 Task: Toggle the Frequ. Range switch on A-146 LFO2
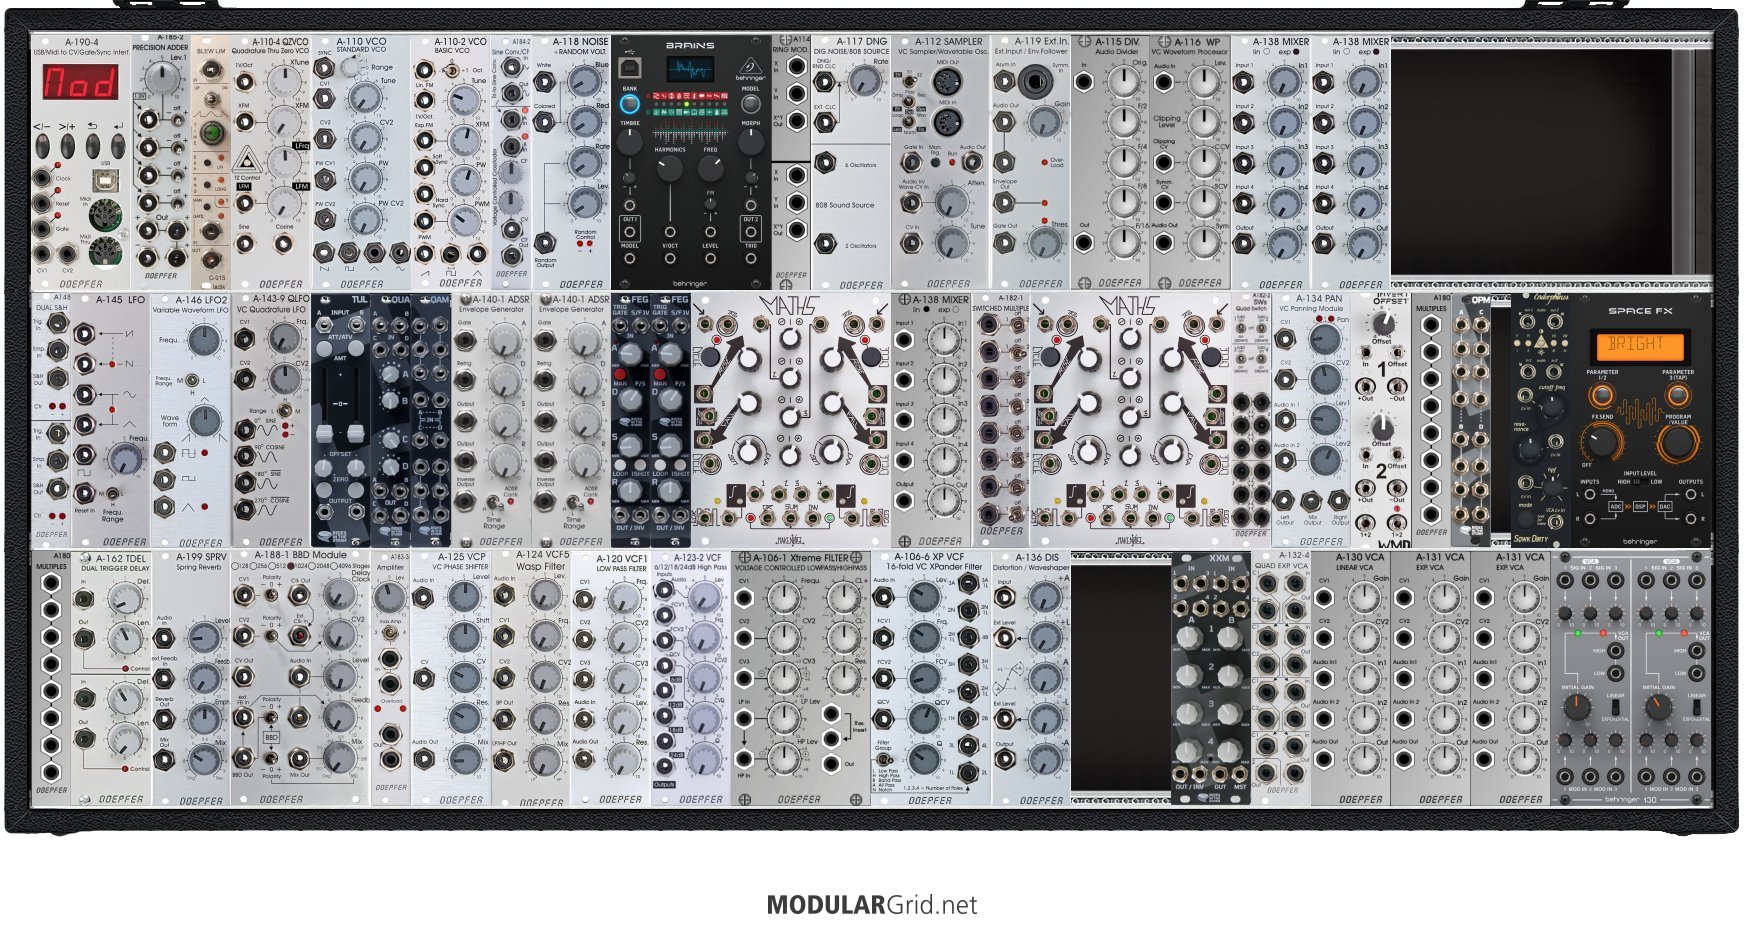pyautogui.click(x=192, y=381)
